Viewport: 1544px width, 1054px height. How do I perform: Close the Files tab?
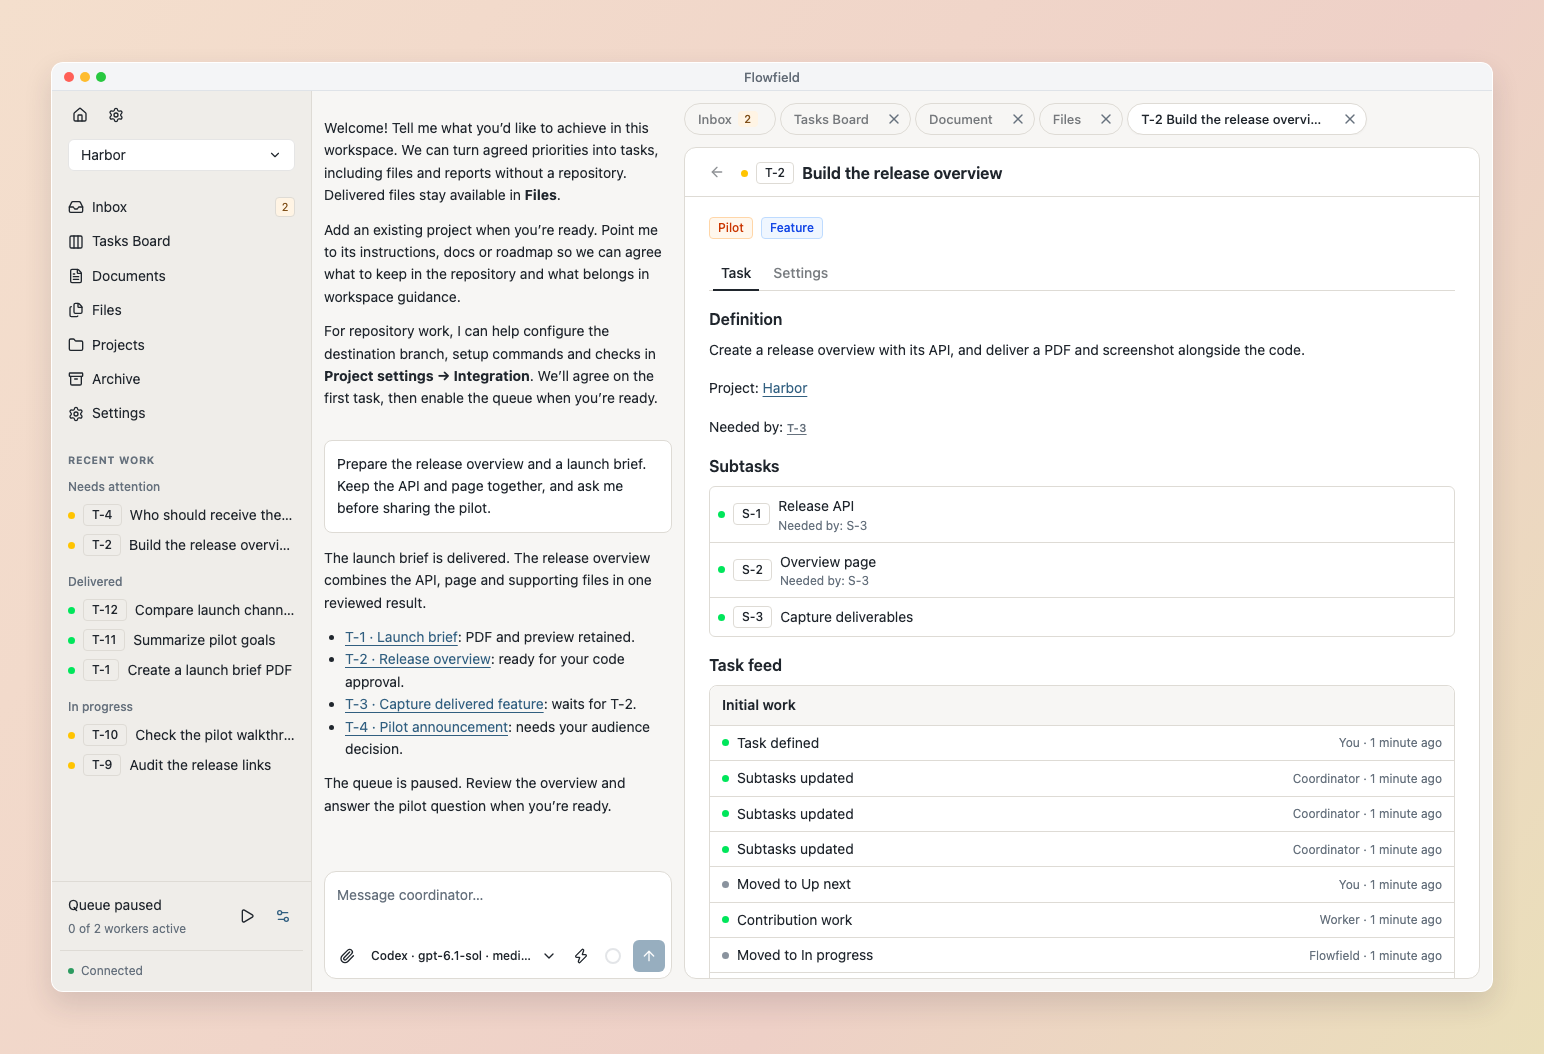tap(1106, 119)
